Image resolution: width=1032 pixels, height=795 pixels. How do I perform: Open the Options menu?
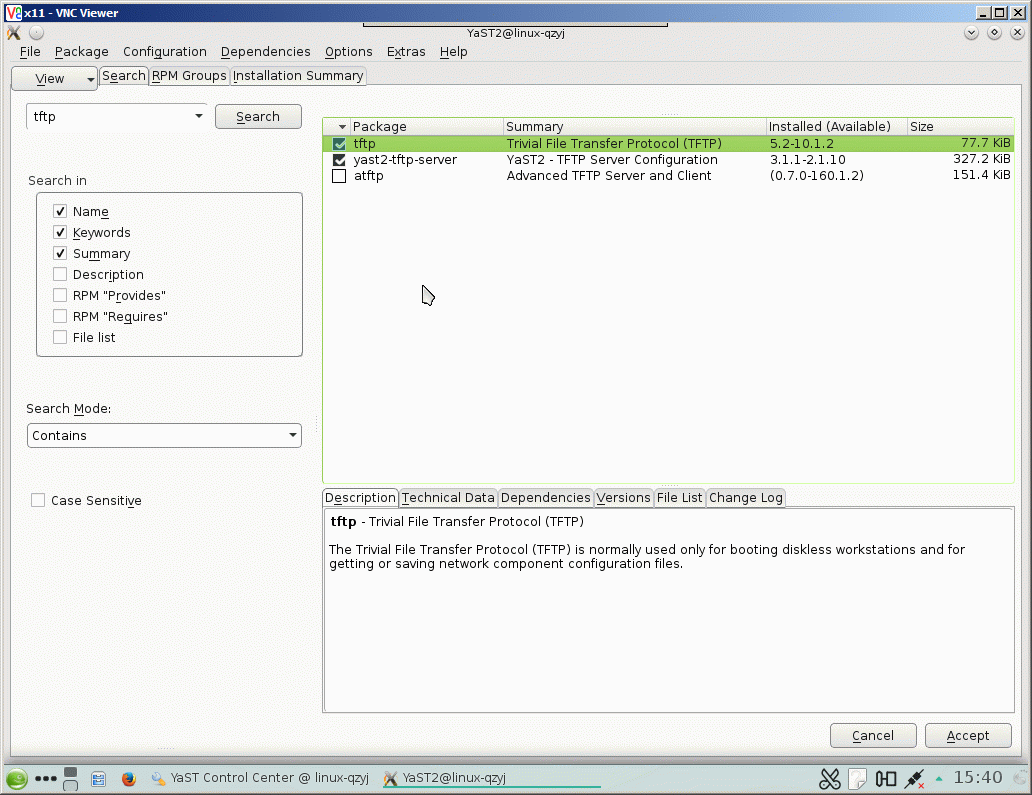pyautogui.click(x=348, y=51)
